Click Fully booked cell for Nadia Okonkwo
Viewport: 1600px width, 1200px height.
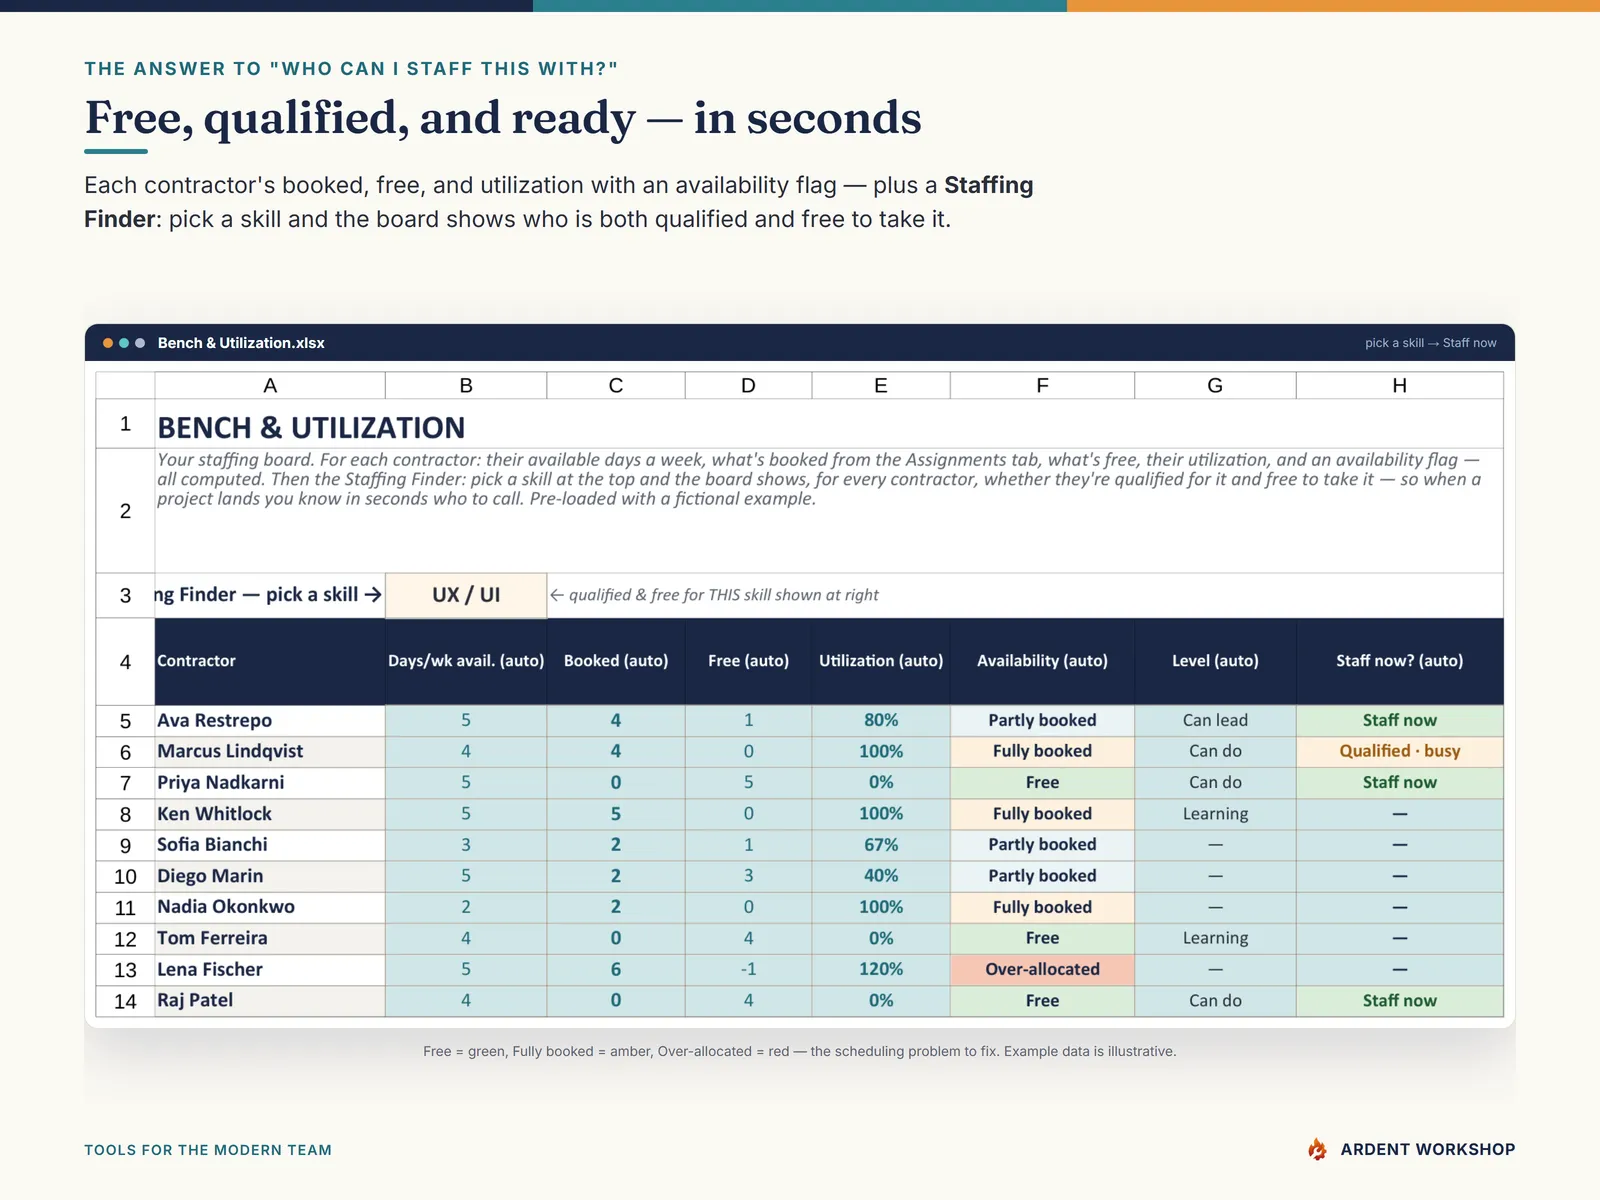pyautogui.click(x=1043, y=907)
